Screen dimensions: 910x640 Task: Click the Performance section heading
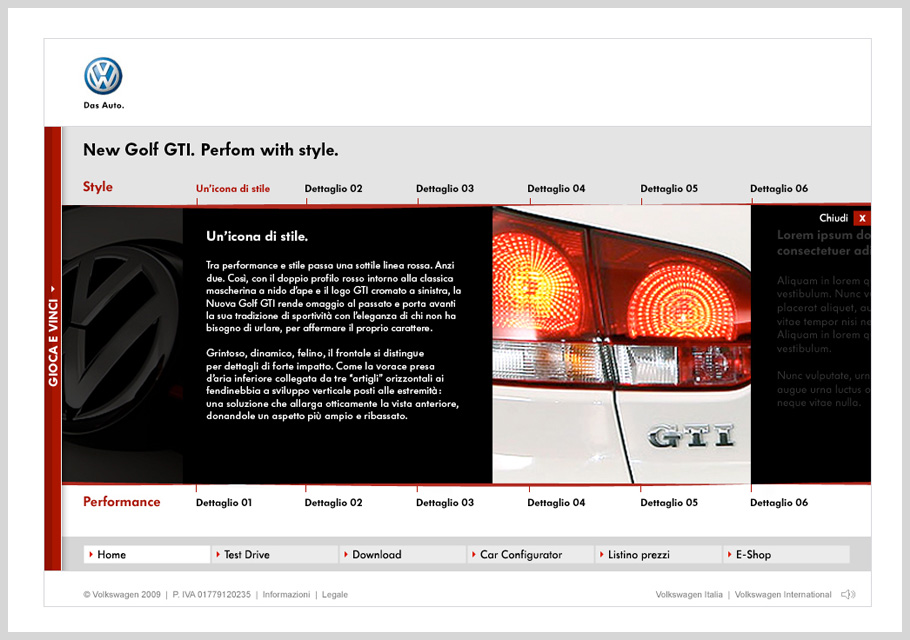(x=121, y=502)
